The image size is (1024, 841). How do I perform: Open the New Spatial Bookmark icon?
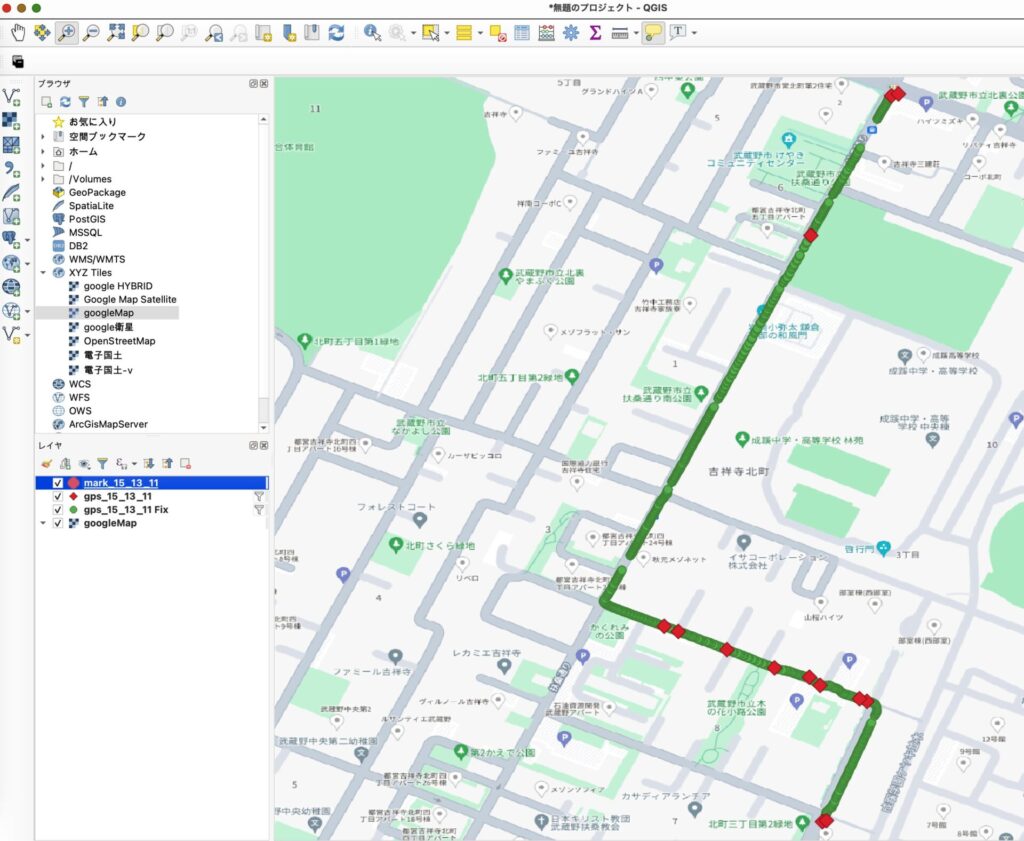(289, 32)
